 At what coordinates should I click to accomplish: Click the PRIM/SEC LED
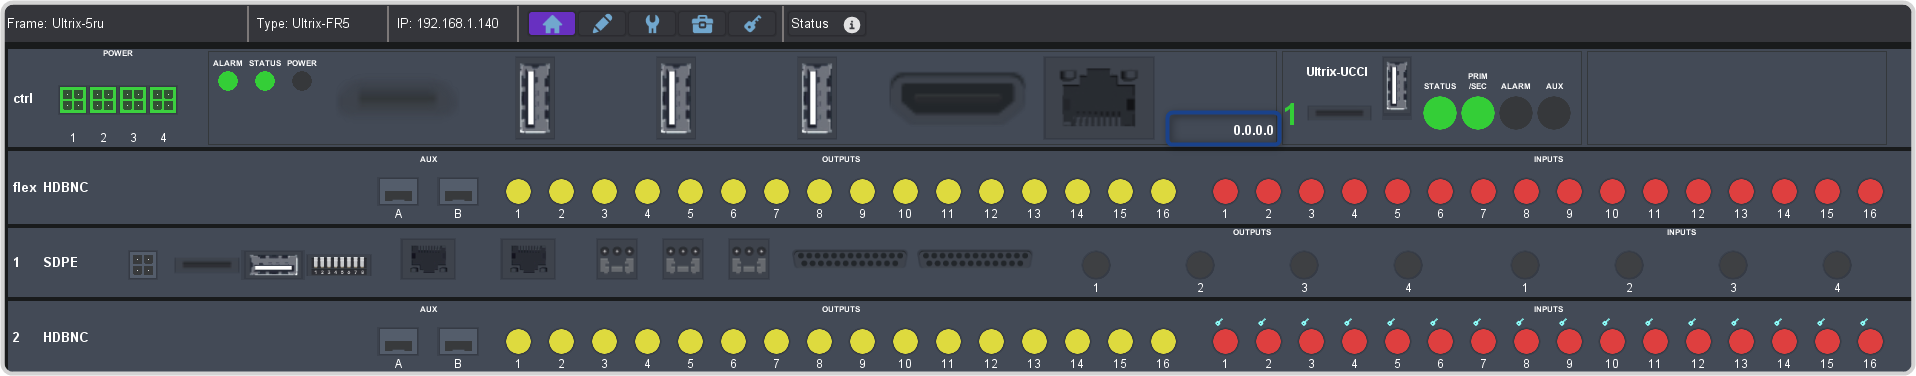(1478, 113)
